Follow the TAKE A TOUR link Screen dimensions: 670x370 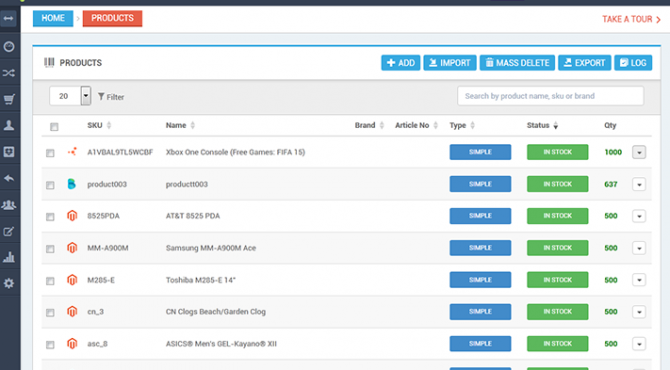(x=632, y=19)
